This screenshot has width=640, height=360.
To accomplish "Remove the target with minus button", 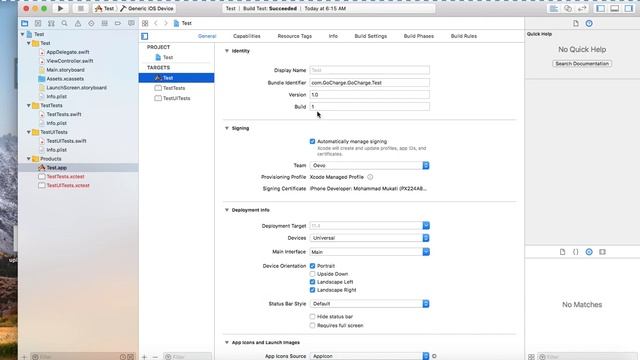I will [x=155, y=357].
